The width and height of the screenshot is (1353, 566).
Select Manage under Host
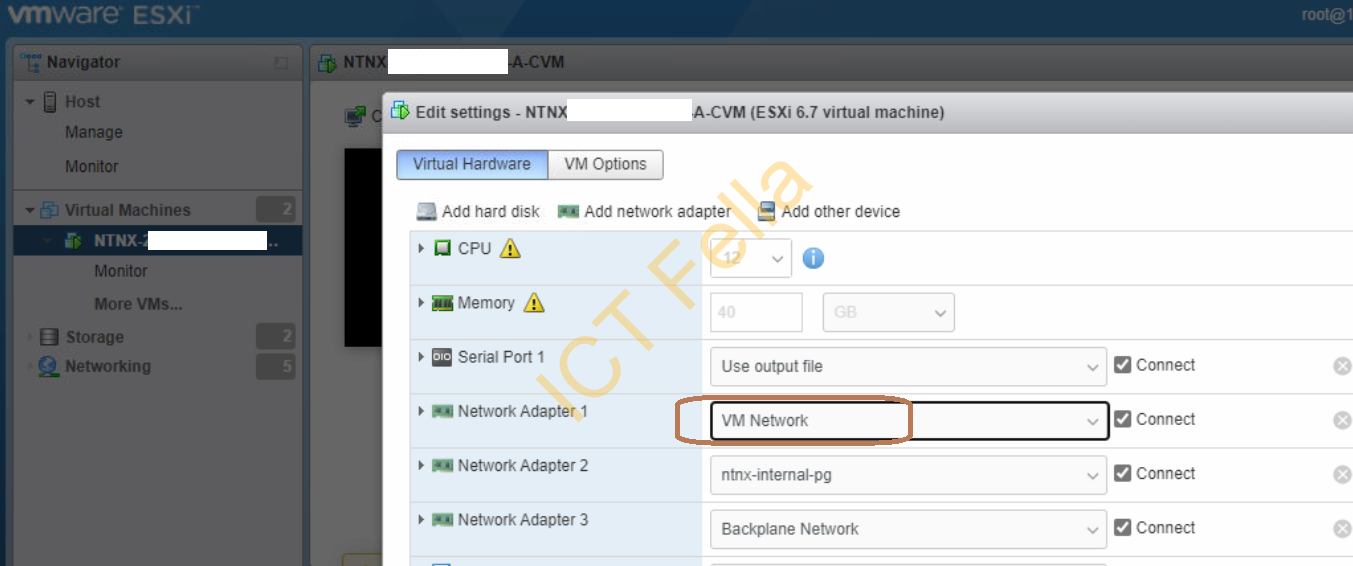click(94, 132)
